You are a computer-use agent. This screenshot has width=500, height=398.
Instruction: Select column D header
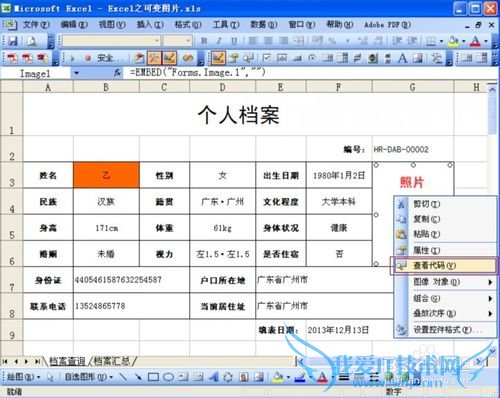coord(222,87)
